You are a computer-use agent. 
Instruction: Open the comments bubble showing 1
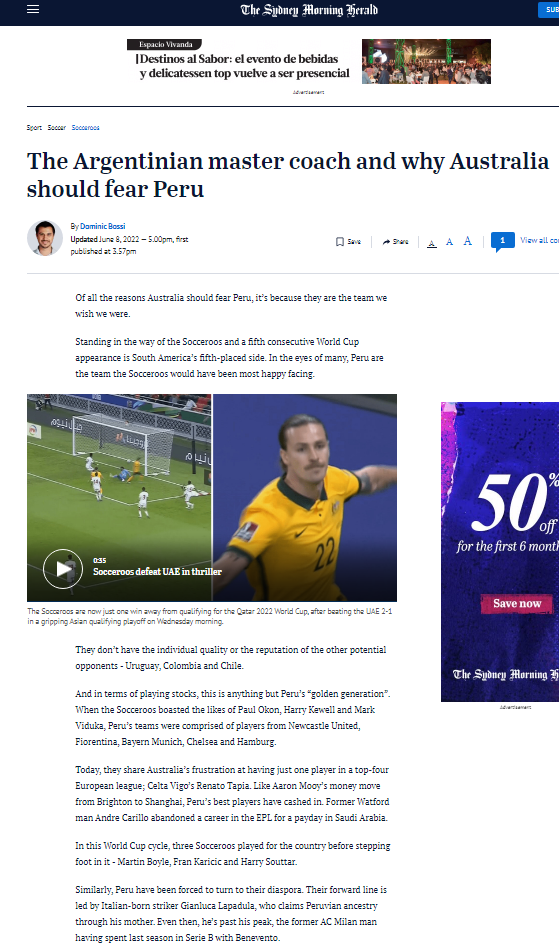pos(503,241)
